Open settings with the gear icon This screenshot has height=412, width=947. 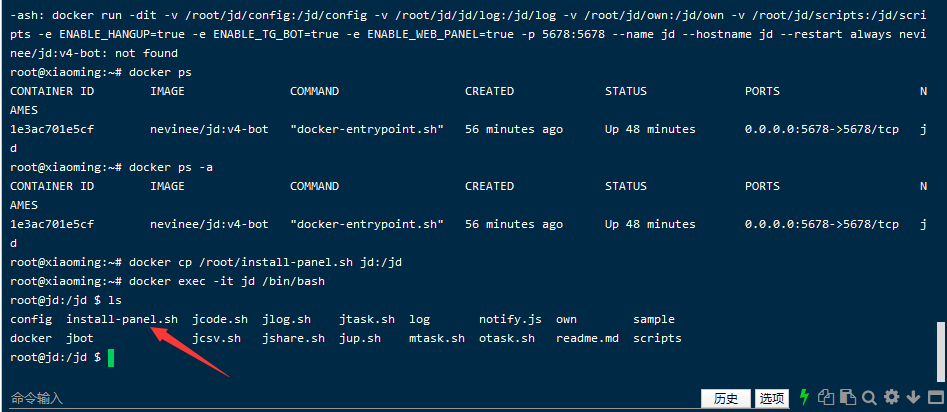[890, 398]
